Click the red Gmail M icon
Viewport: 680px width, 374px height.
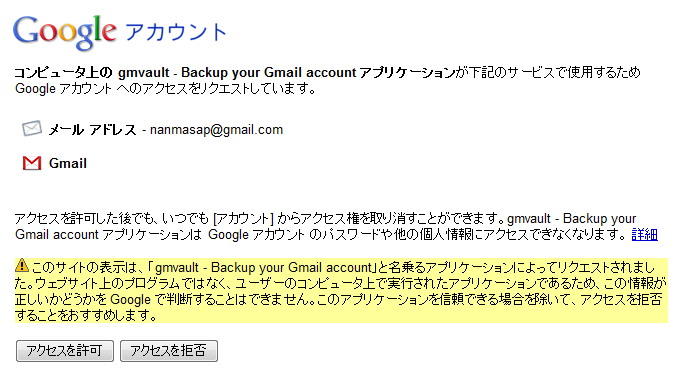click(x=32, y=163)
